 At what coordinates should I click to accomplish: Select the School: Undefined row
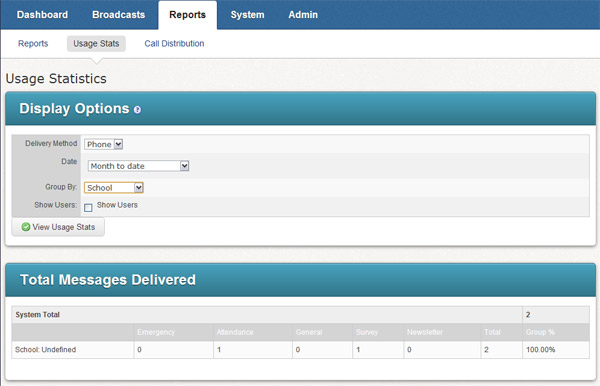coord(300,350)
